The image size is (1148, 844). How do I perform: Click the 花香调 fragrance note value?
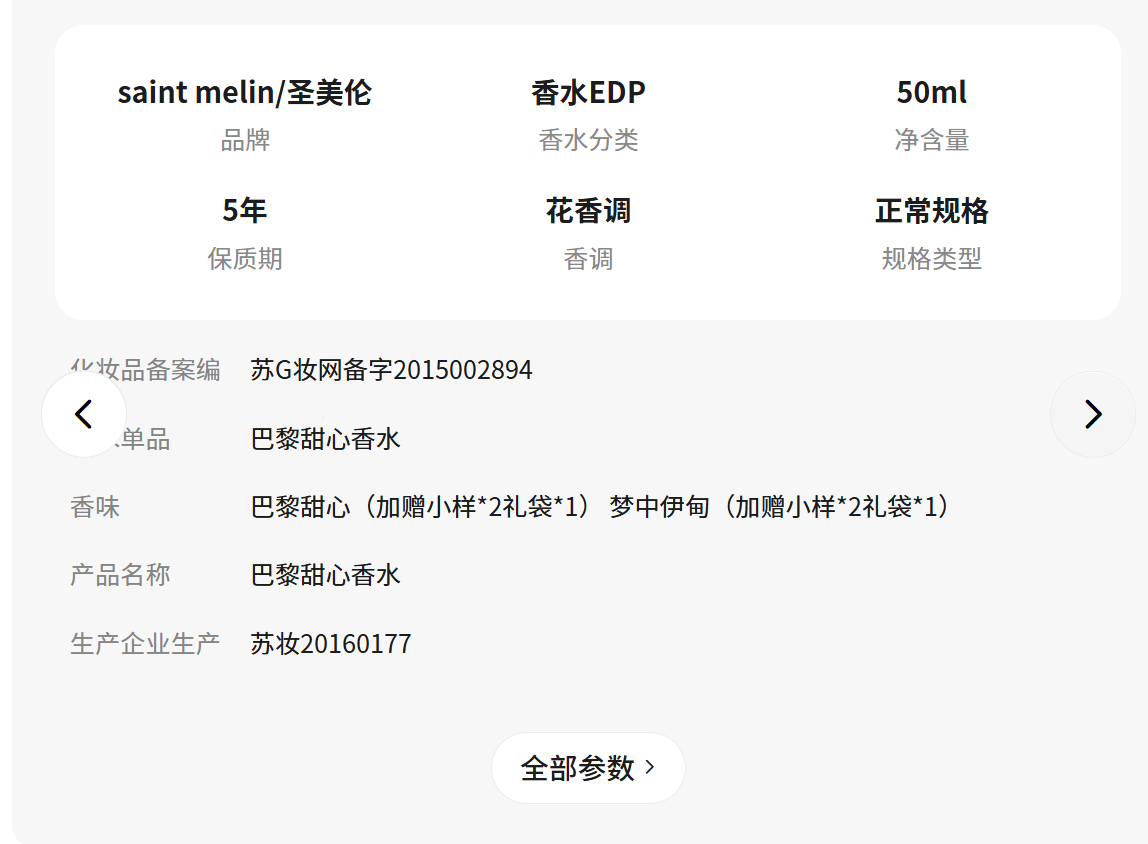point(588,211)
